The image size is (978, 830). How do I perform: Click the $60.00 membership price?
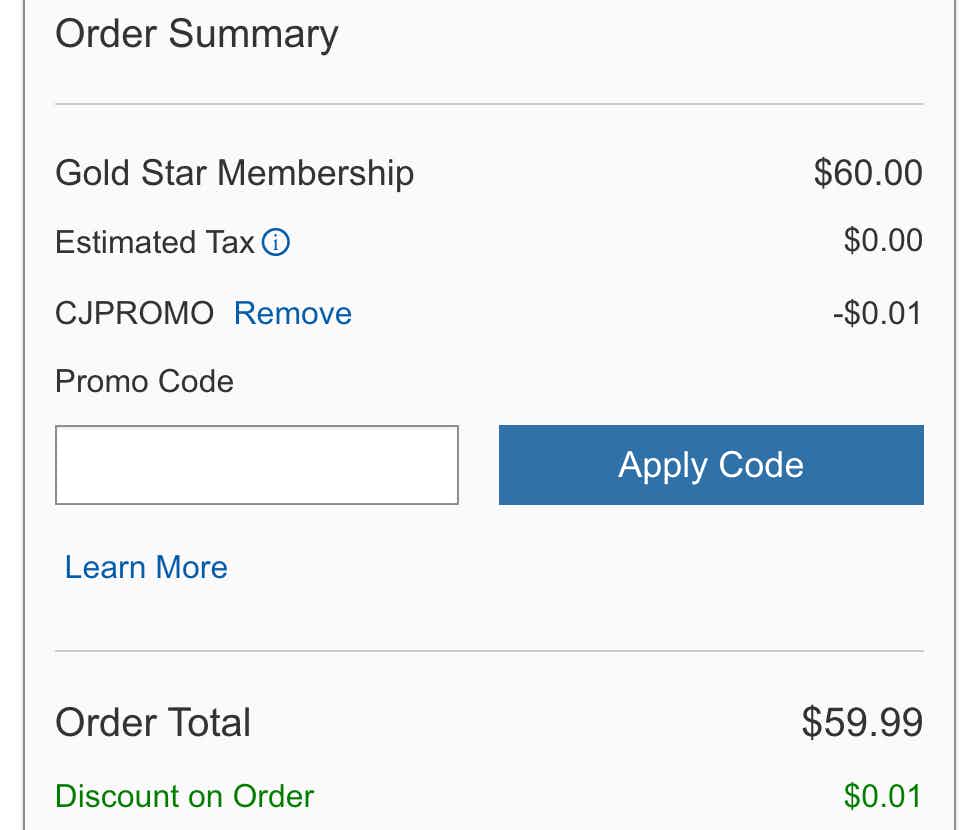pos(867,173)
